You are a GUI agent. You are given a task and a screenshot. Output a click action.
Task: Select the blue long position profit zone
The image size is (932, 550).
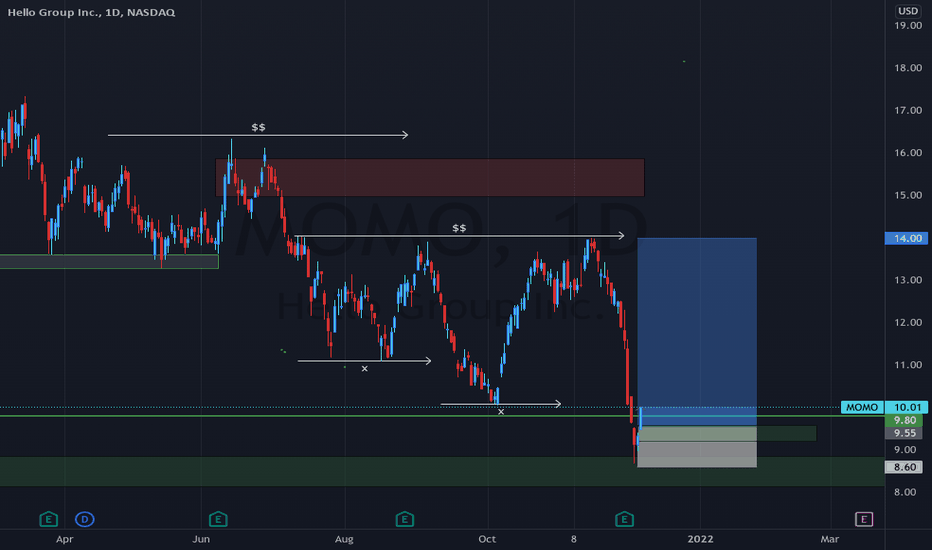click(x=697, y=332)
